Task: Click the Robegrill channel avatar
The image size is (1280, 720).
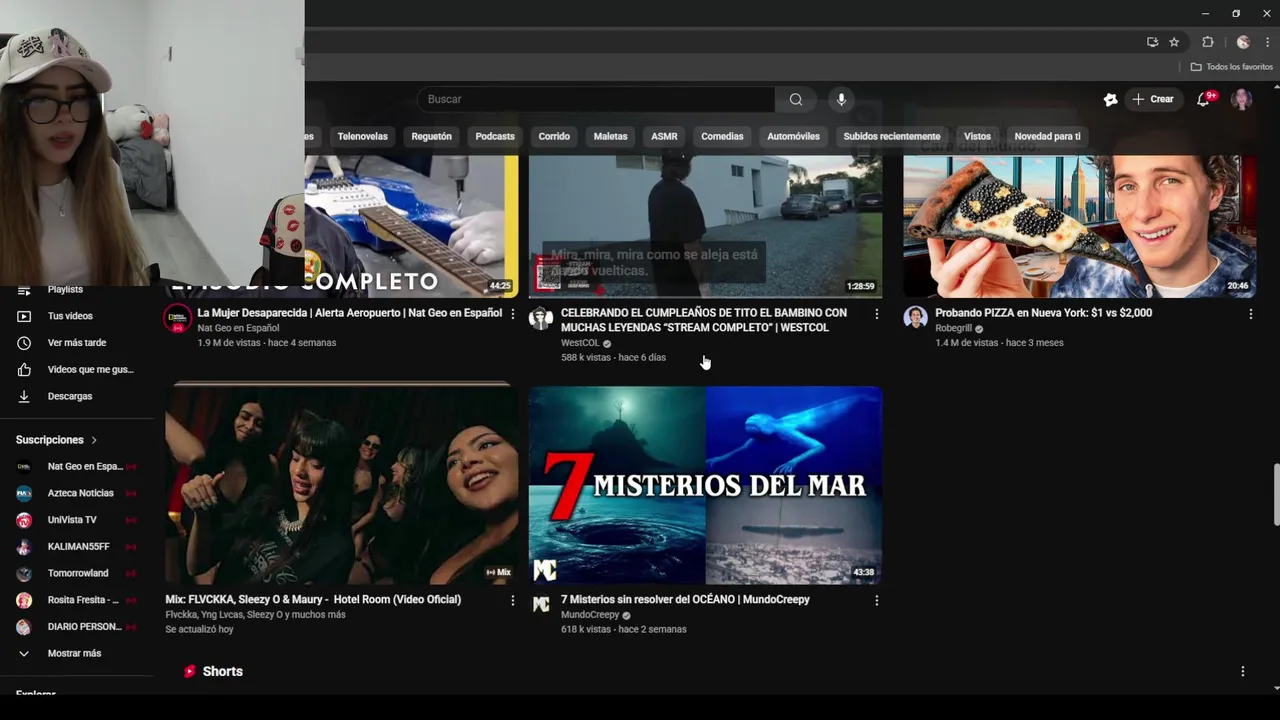Action: (915, 318)
